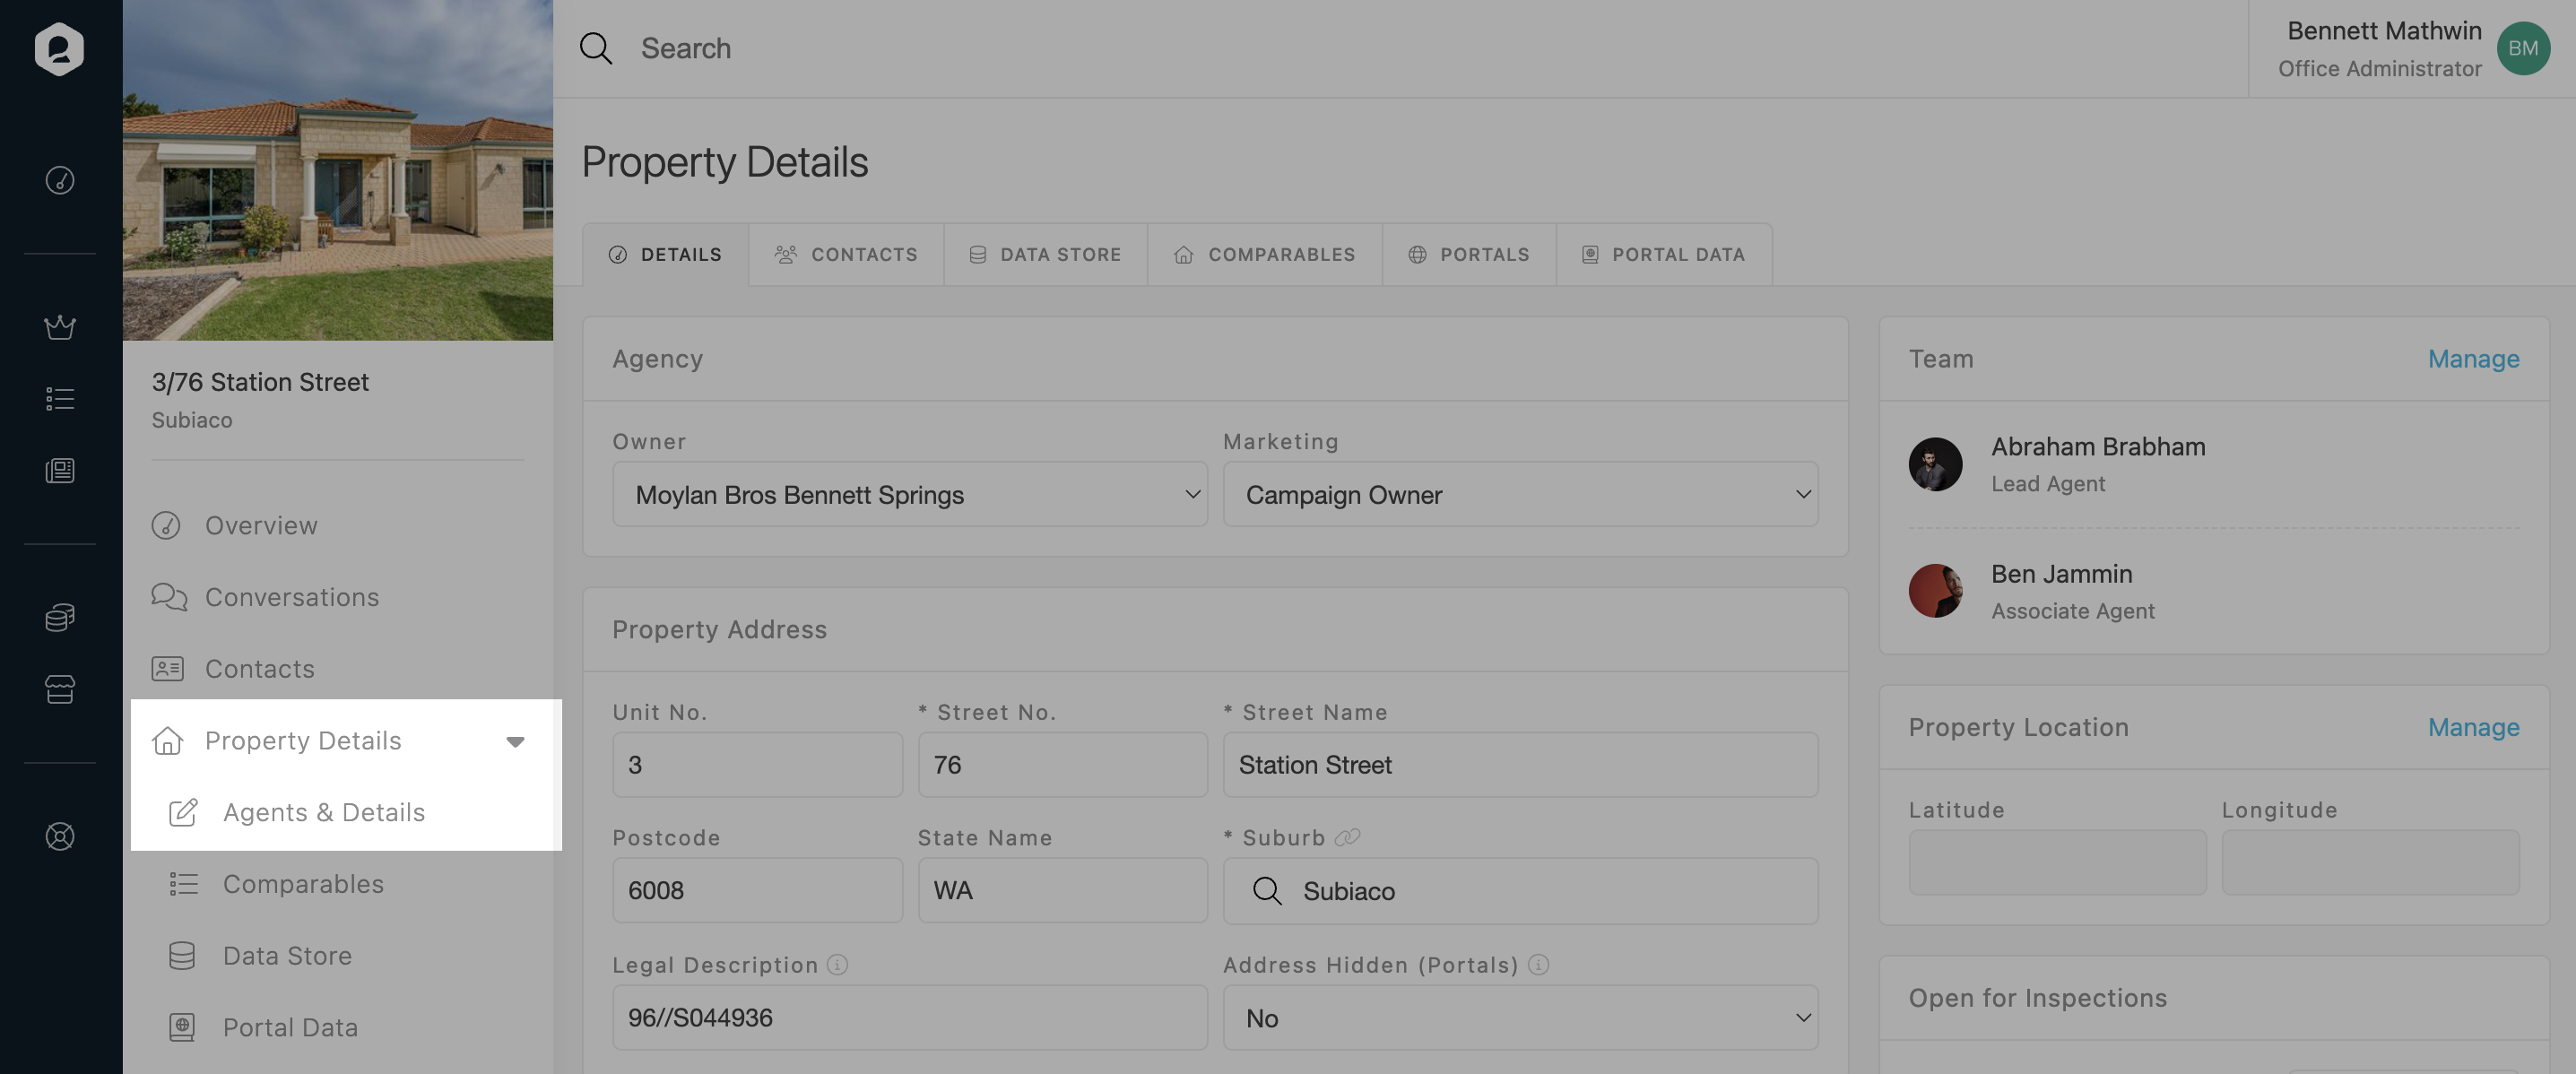
Task: Expand the Owner agency dropdown
Action: point(909,494)
